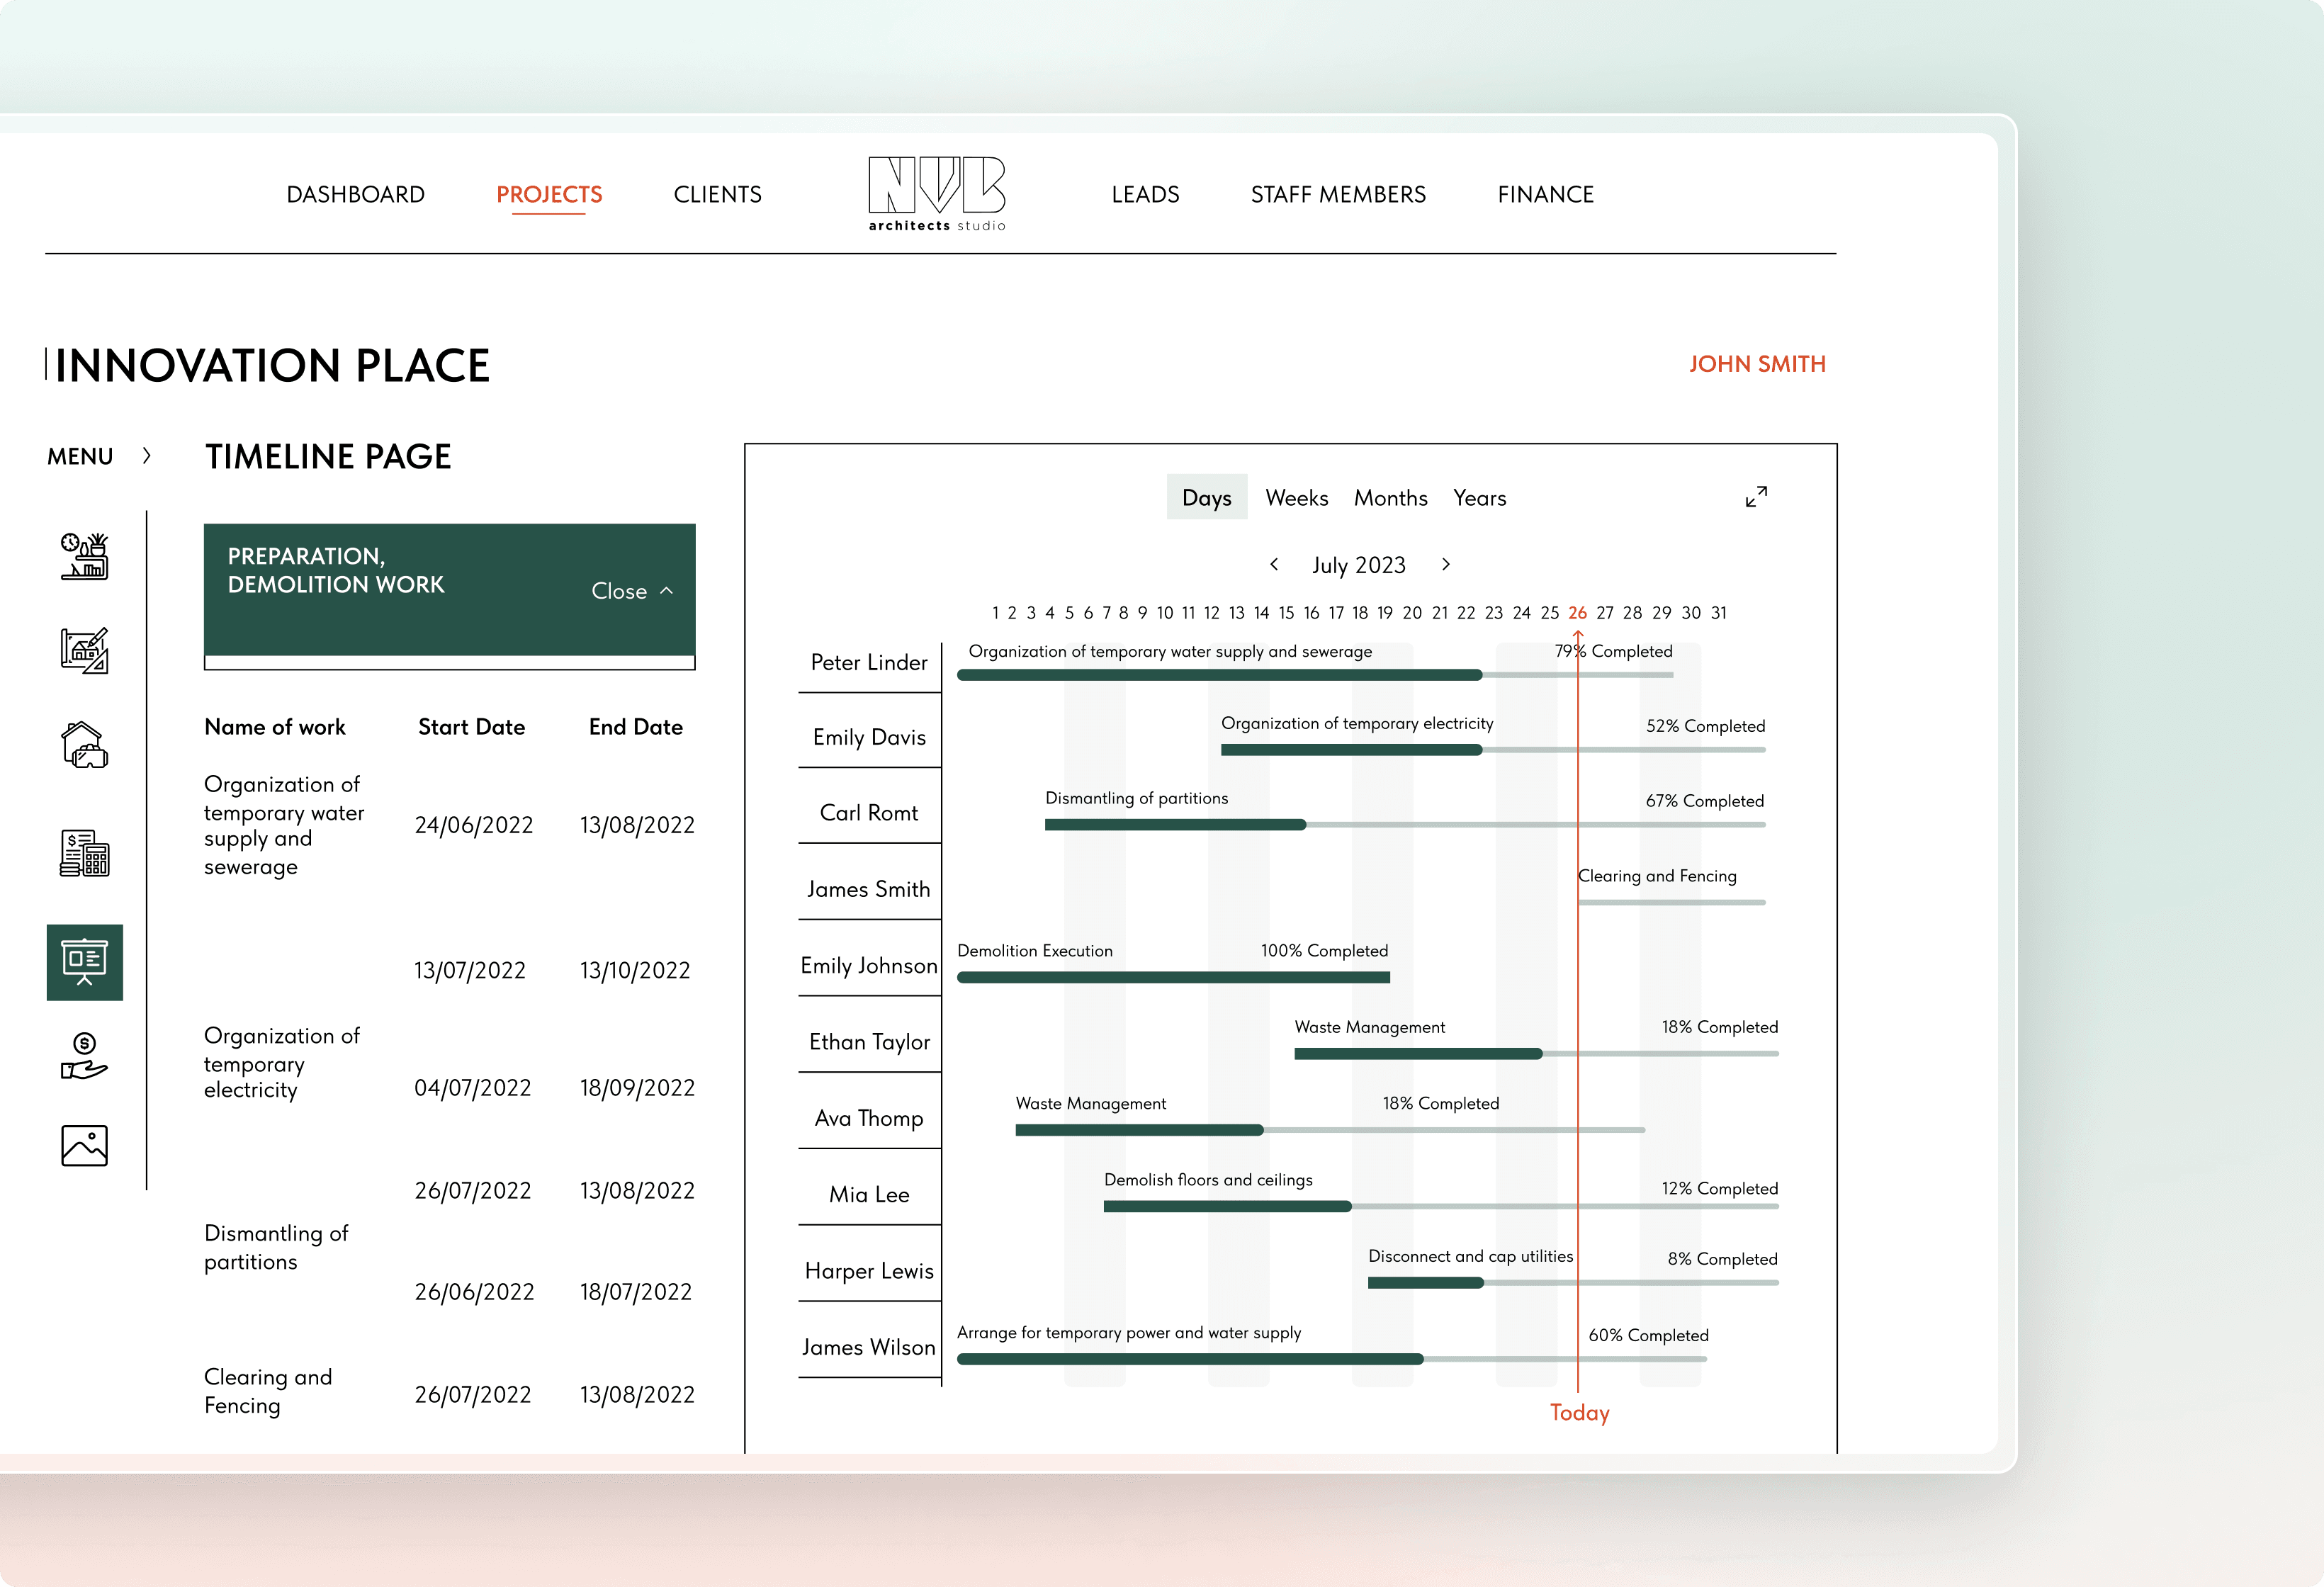The height and width of the screenshot is (1587, 2324).
Task: Select Carl Romt in the staff list
Action: coord(869,812)
